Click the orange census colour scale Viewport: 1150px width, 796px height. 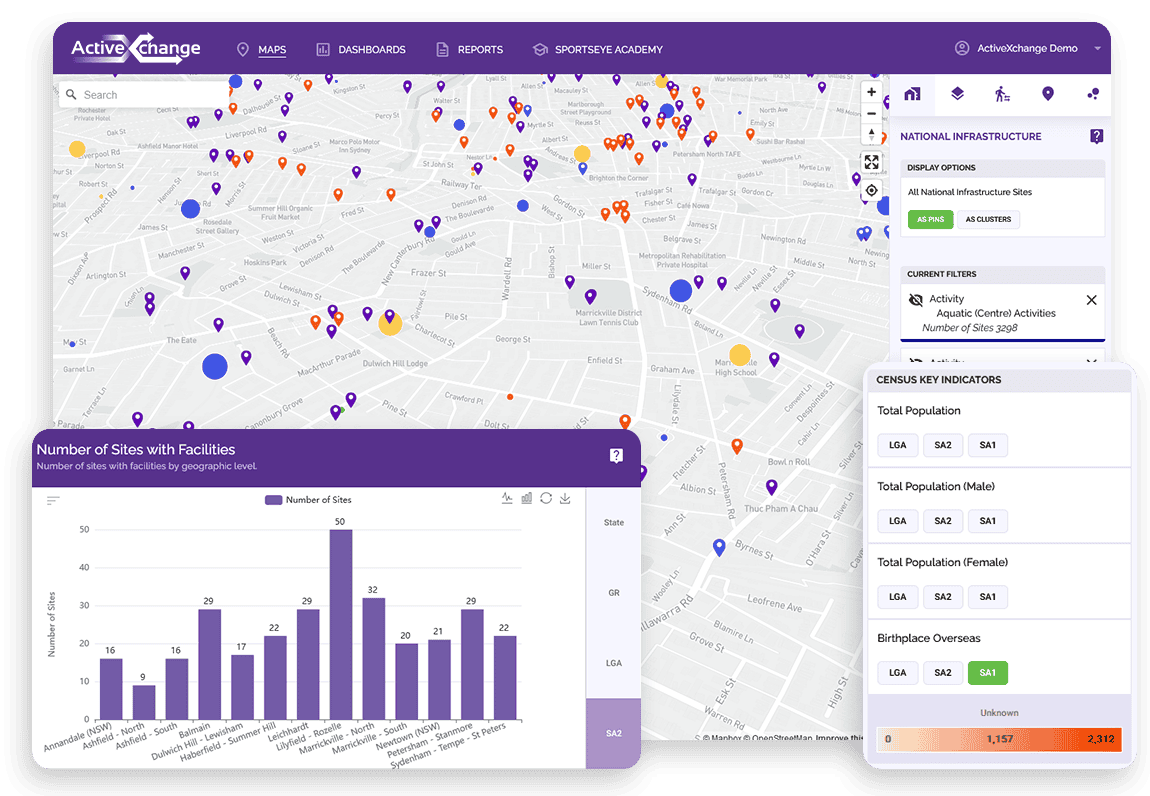[x=999, y=739]
